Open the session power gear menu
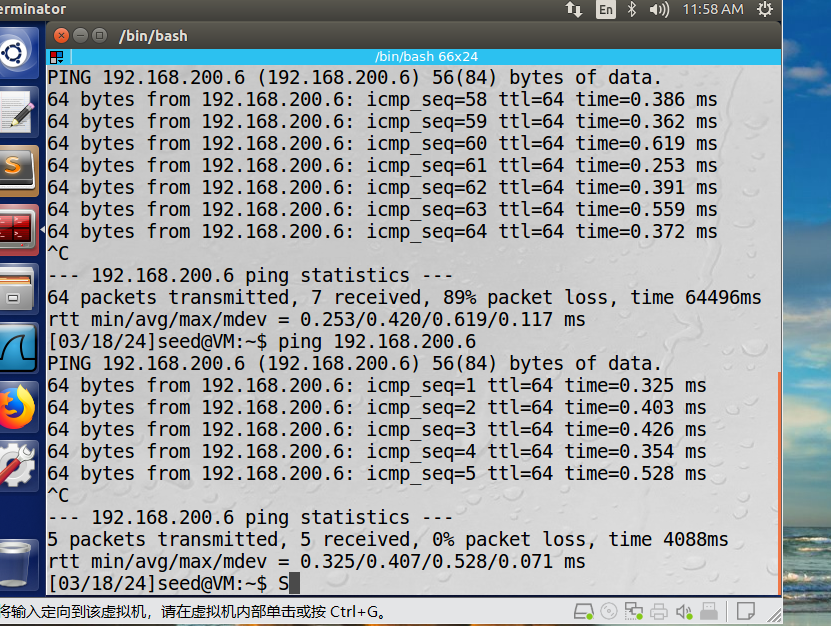Screen dimensions: 831x626 coord(765,10)
